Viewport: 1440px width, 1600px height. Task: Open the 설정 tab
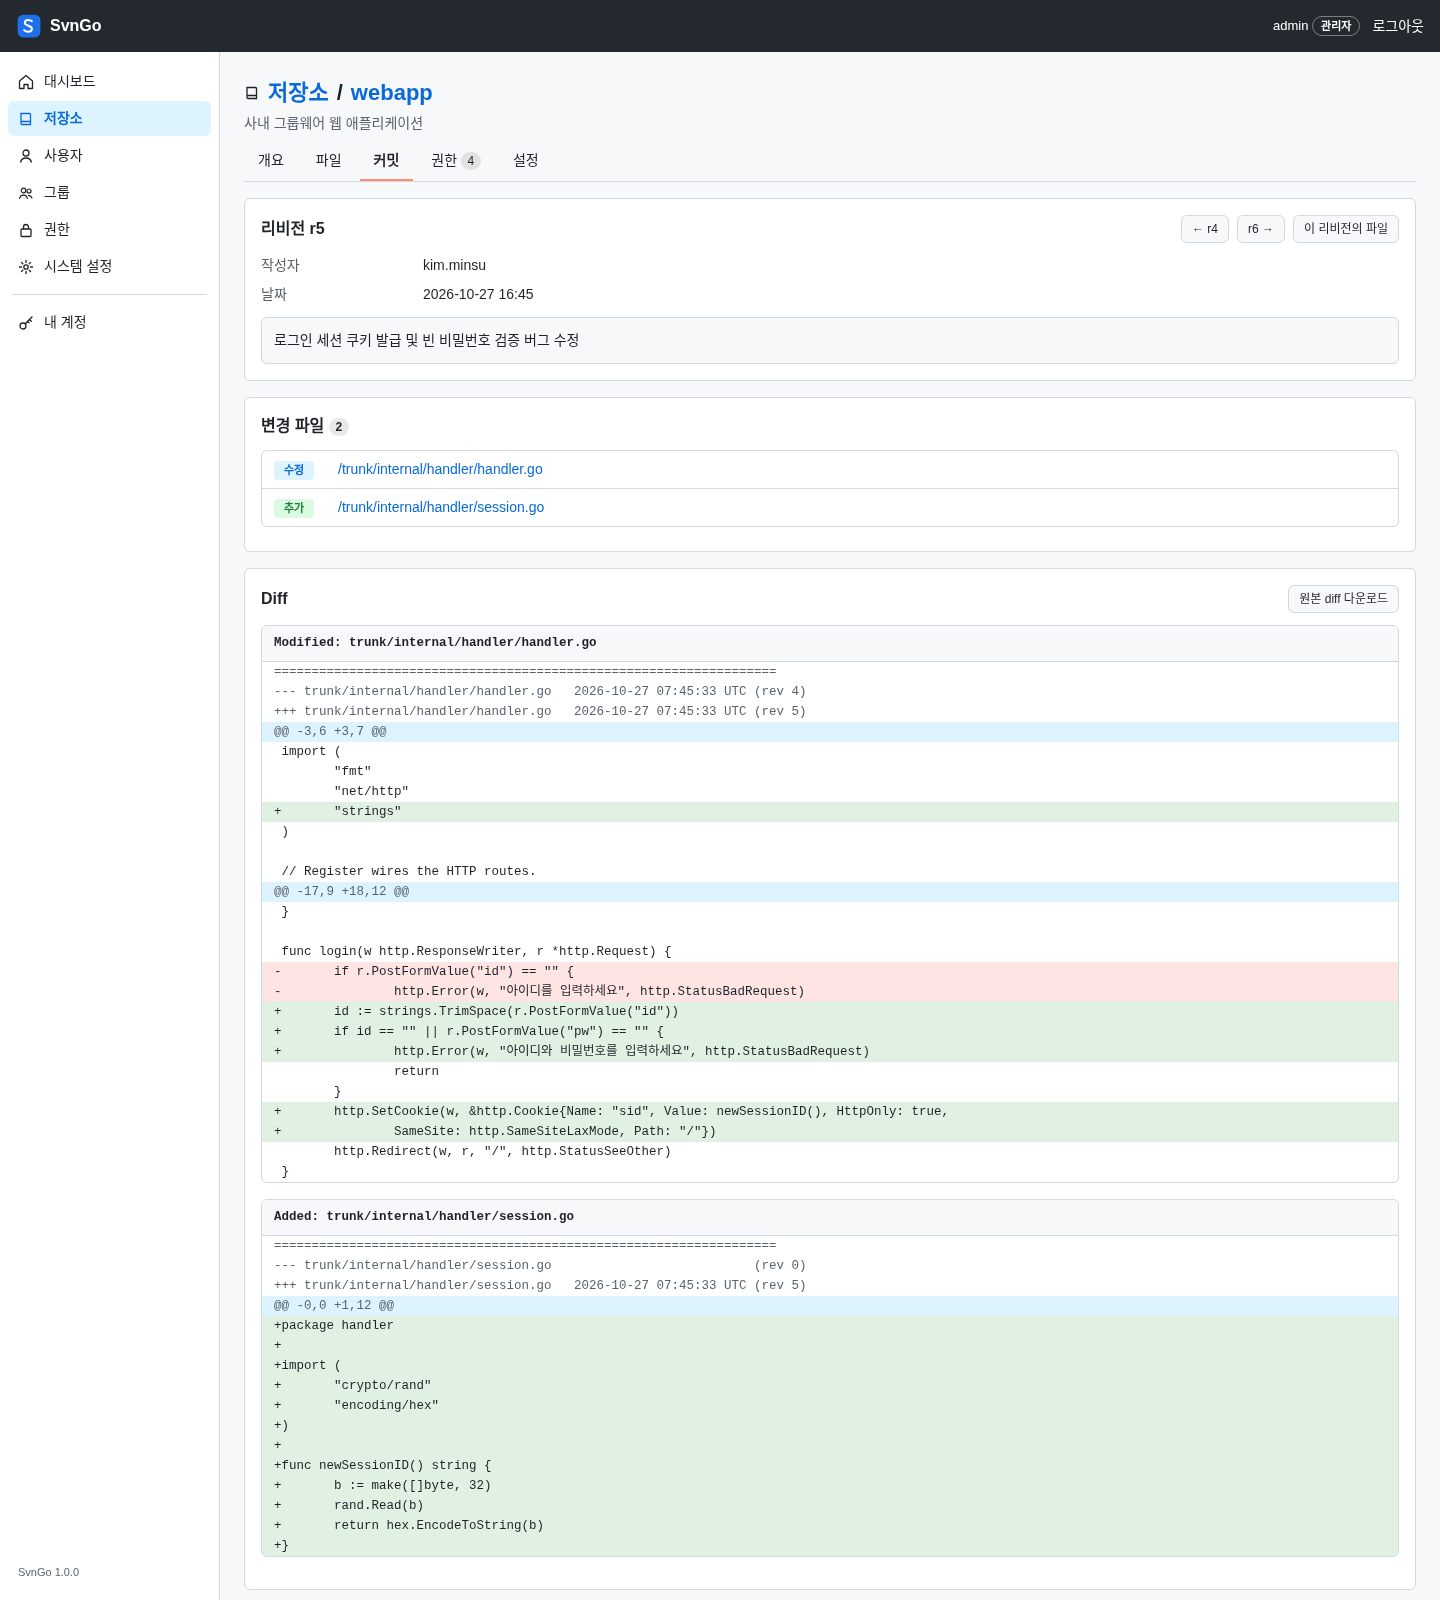pyautogui.click(x=526, y=160)
